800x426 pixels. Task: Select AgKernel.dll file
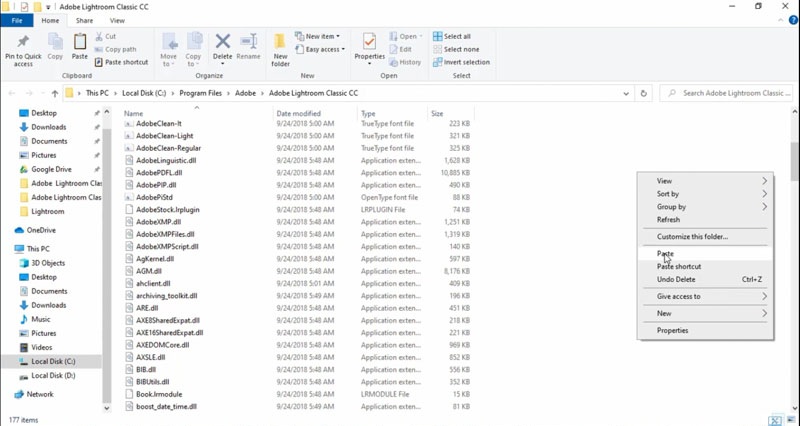[x=155, y=259]
